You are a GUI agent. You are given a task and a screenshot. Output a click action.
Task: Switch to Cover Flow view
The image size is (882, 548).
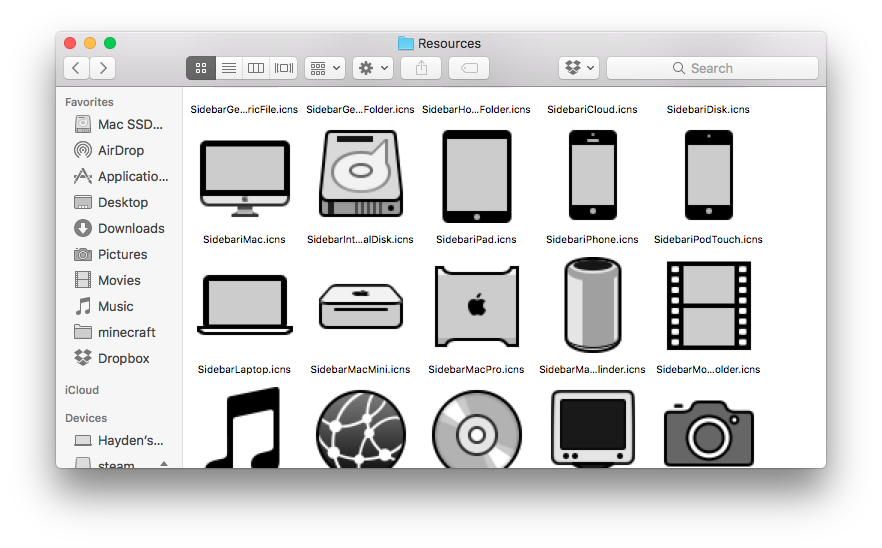click(x=284, y=68)
